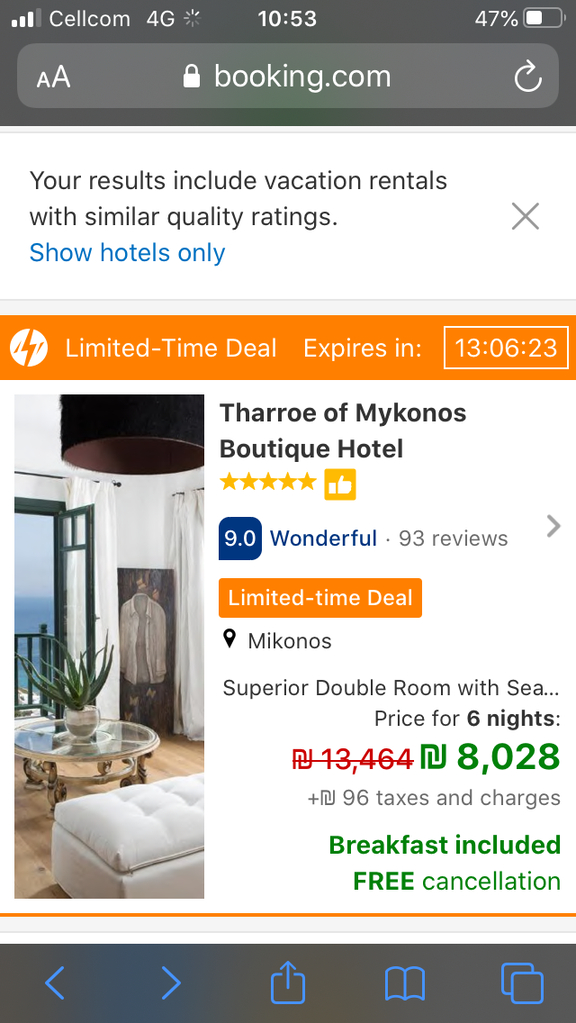The width and height of the screenshot is (576, 1023).
Task: Open the bookmarks book icon
Action: (x=404, y=984)
